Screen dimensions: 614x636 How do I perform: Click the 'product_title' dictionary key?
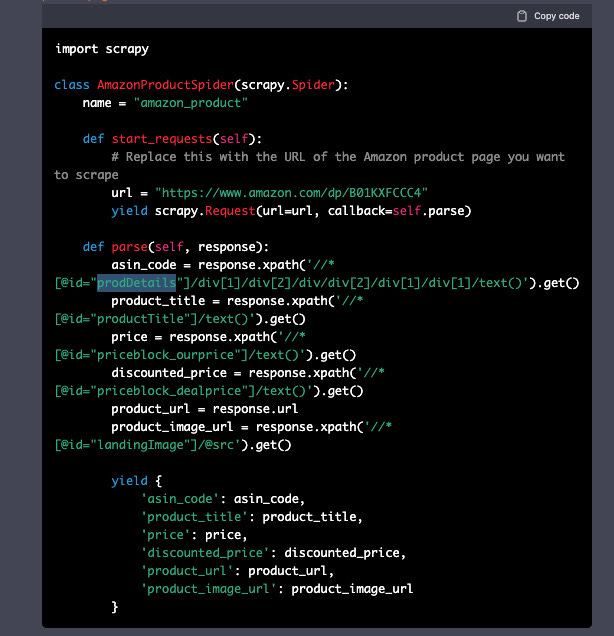click(194, 517)
